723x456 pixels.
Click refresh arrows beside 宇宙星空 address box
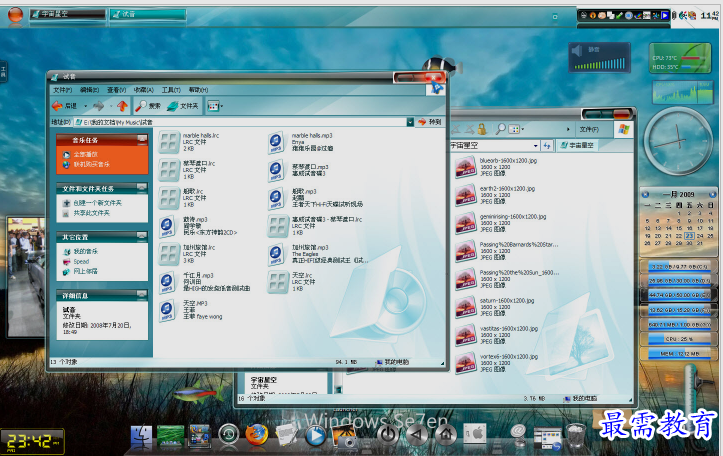tap(547, 146)
